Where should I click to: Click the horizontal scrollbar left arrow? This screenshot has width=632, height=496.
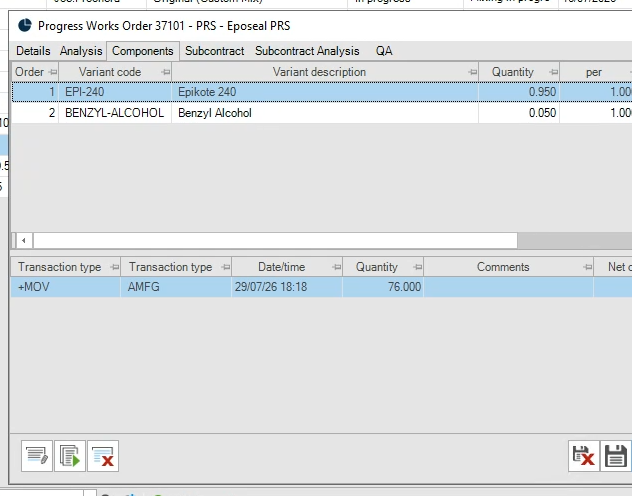[24, 241]
